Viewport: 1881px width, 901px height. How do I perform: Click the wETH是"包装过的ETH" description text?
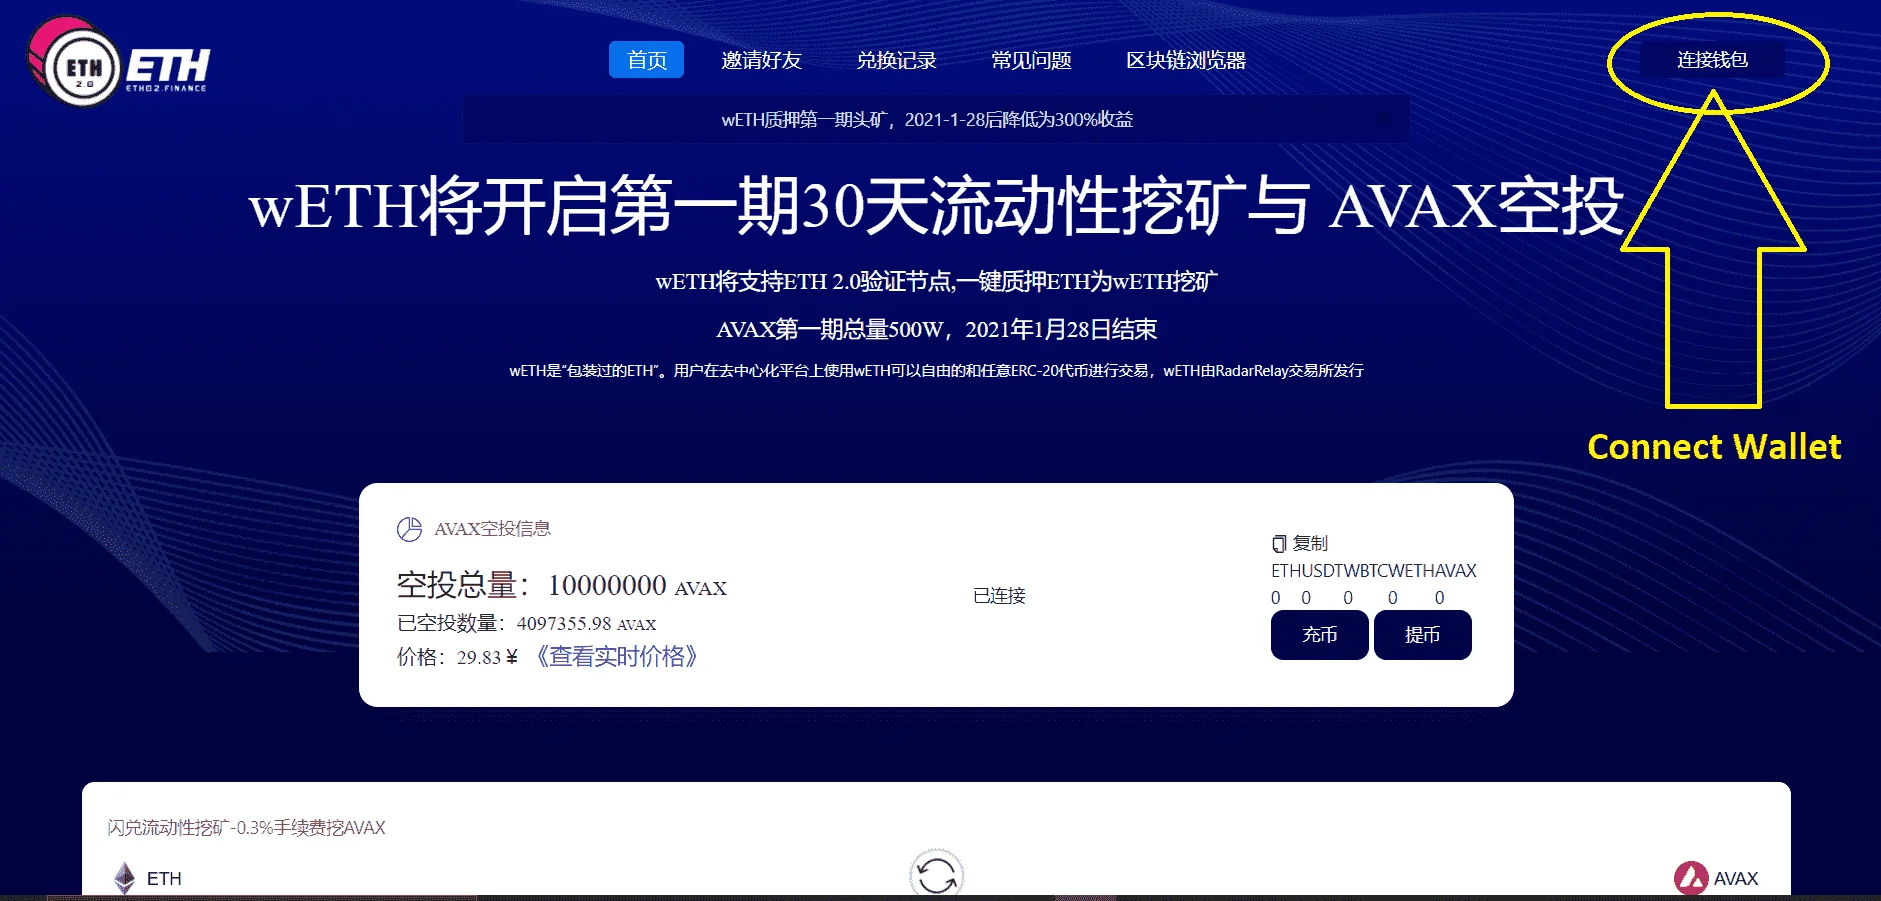pyautogui.click(x=936, y=371)
